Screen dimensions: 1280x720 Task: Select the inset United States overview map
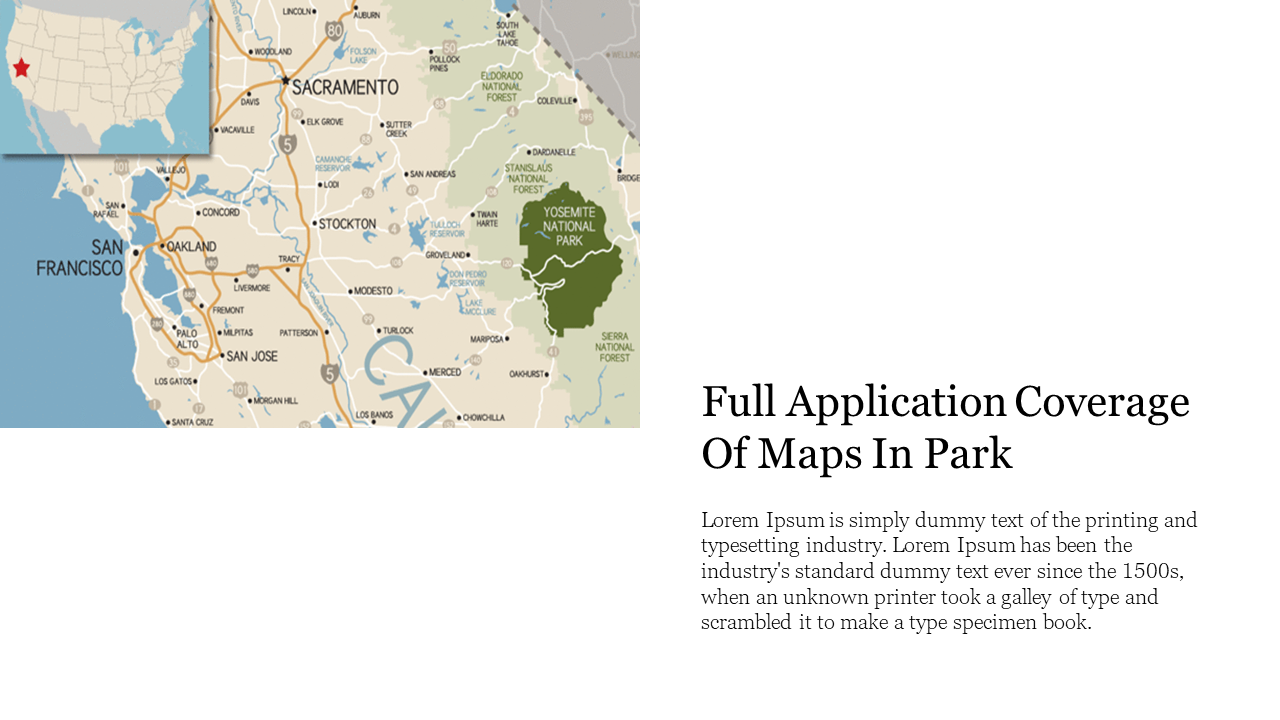[x=105, y=77]
